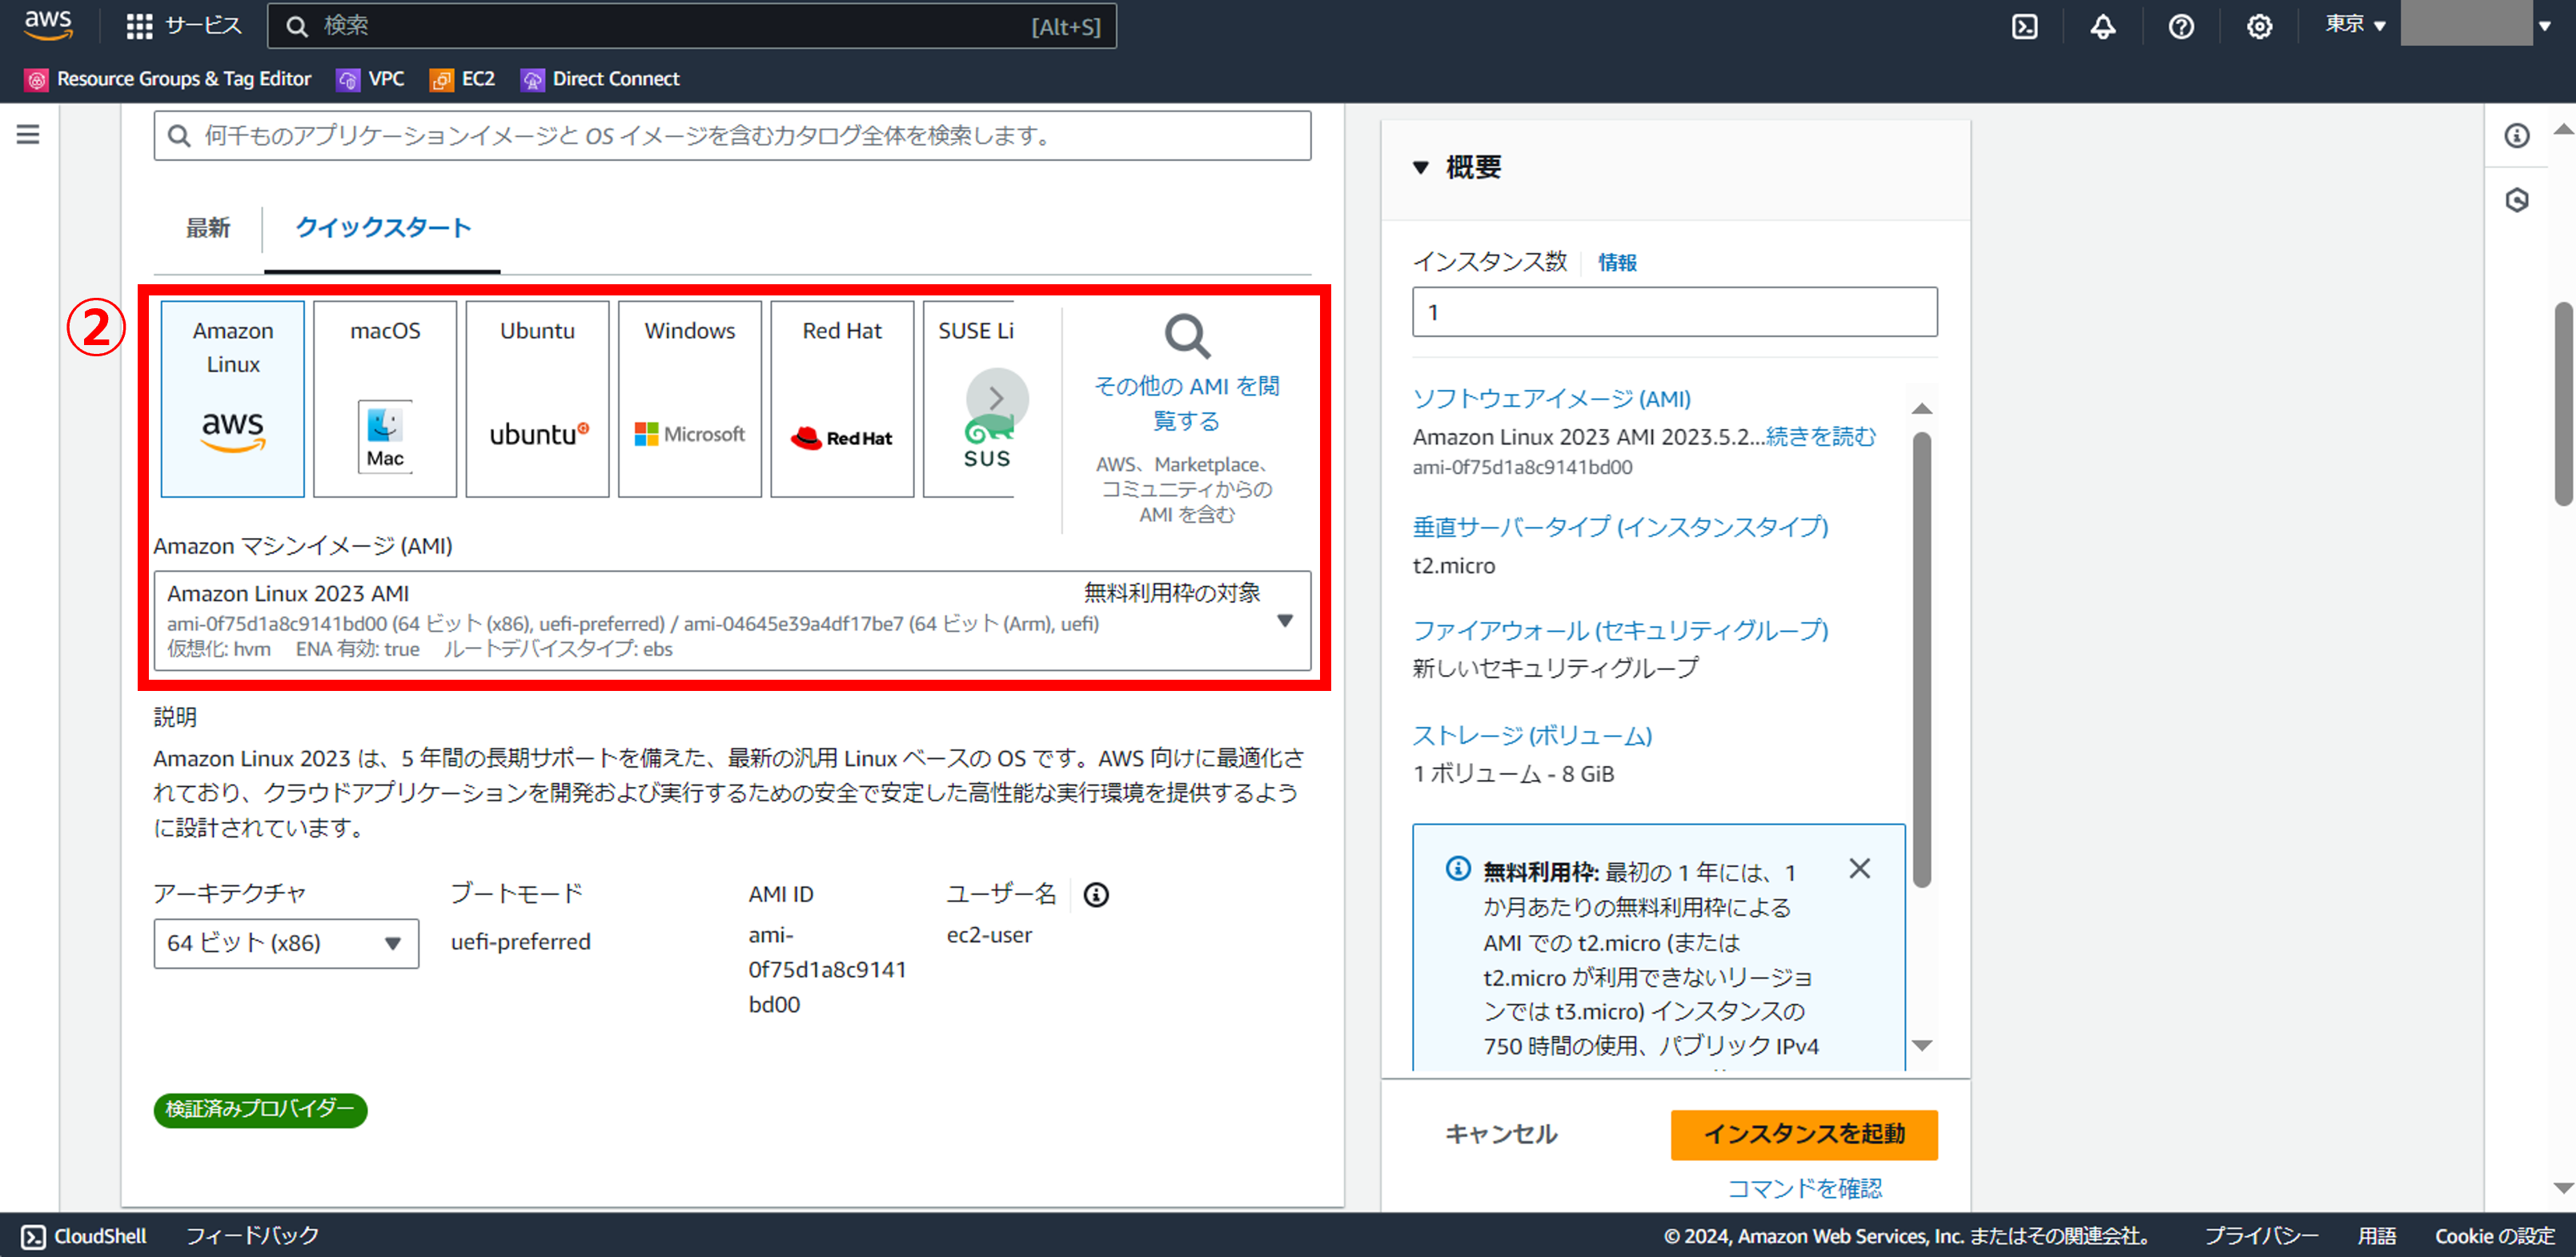Open the notifications bell
This screenshot has height=1257, width=2576.
[2102, 27]
